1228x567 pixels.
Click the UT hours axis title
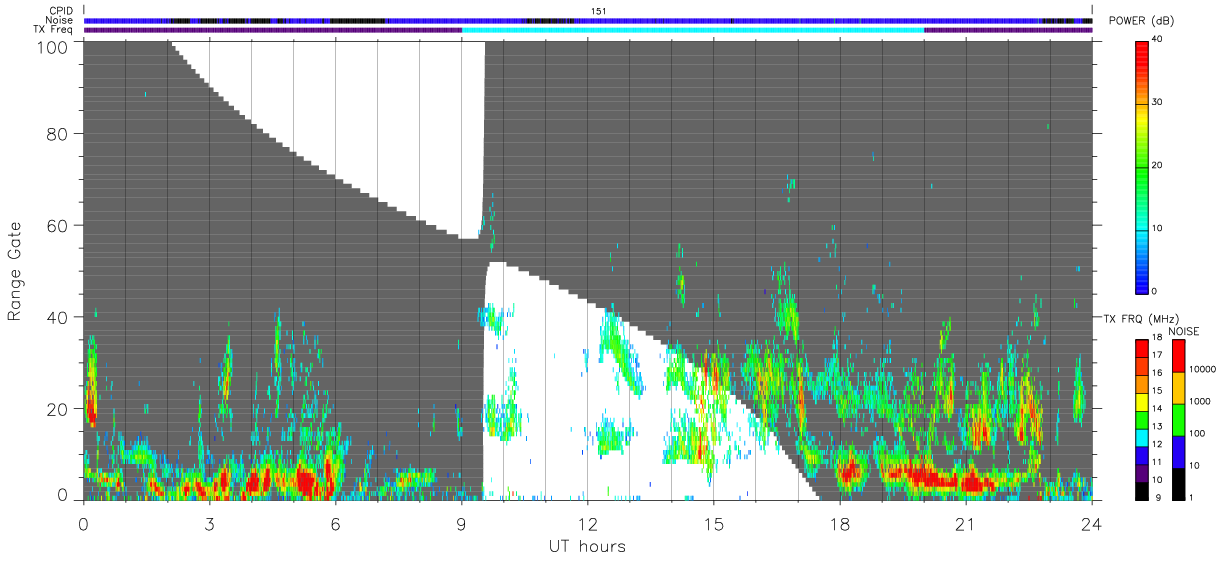(587, 546)
